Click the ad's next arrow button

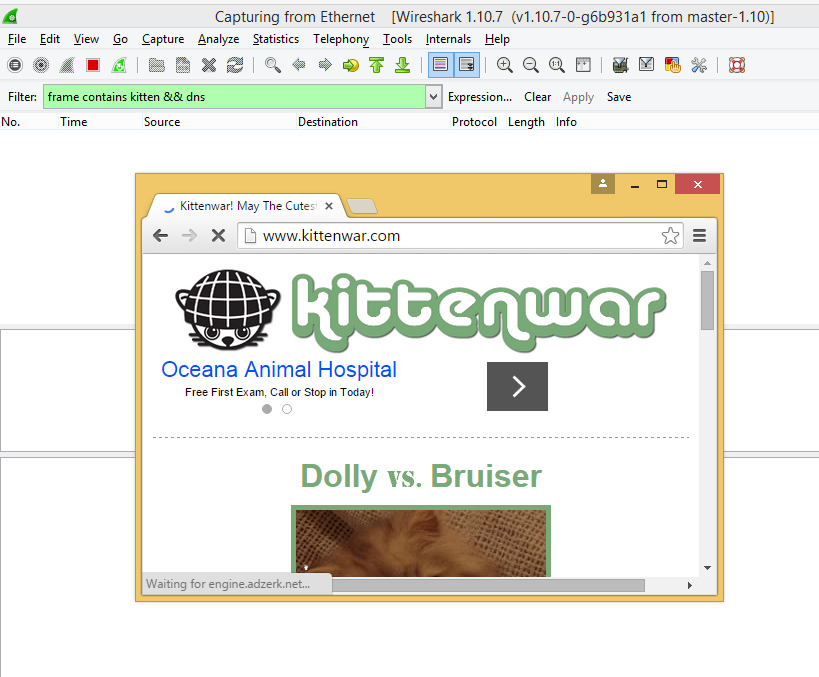click(517, 387)
